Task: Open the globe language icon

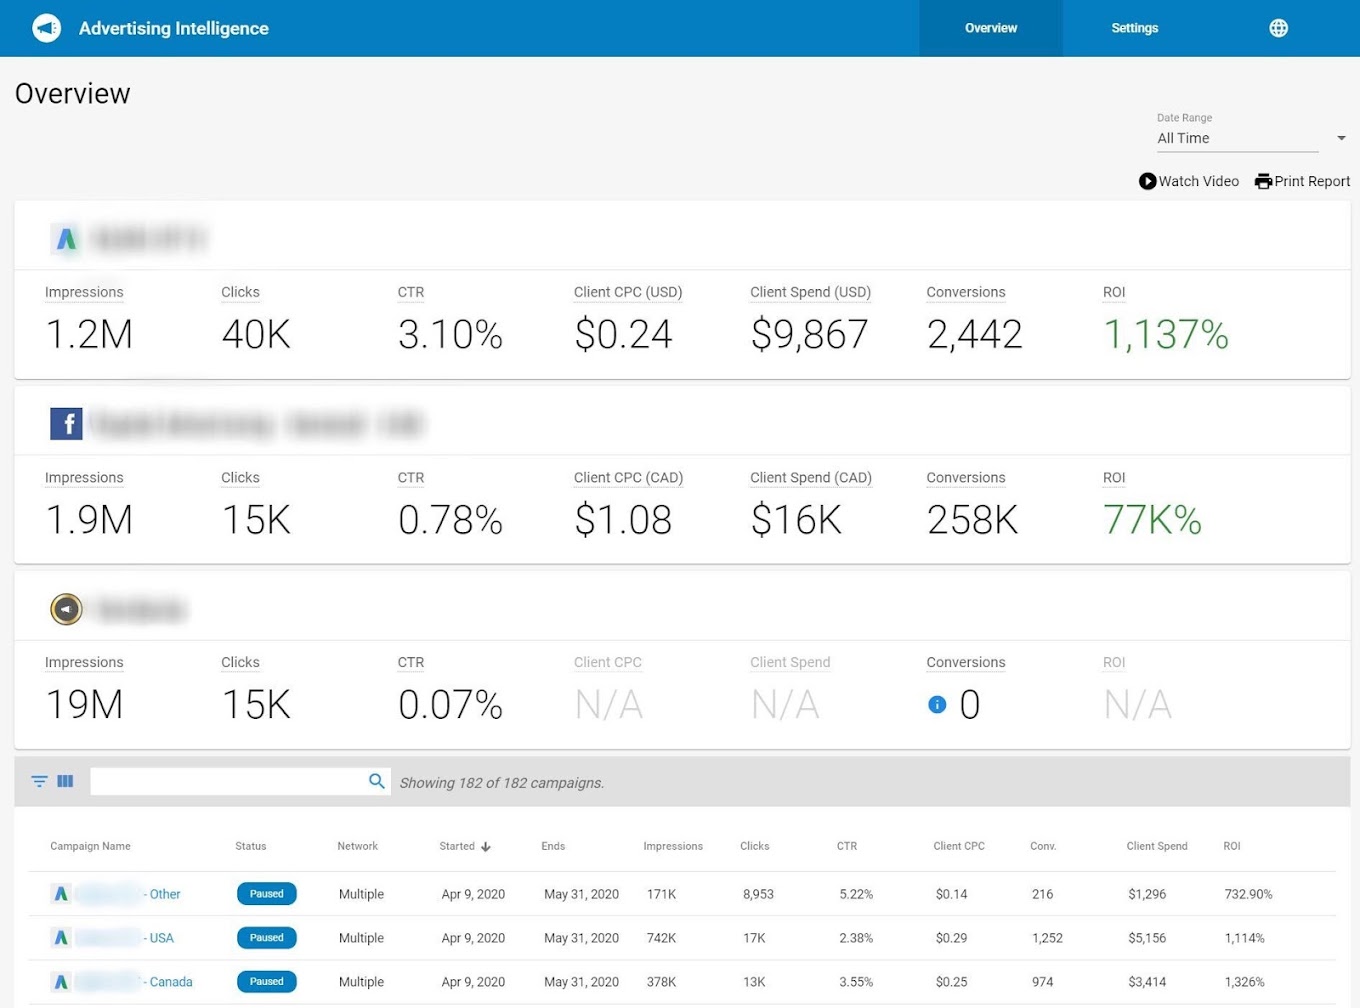Action: (1278, 28)
